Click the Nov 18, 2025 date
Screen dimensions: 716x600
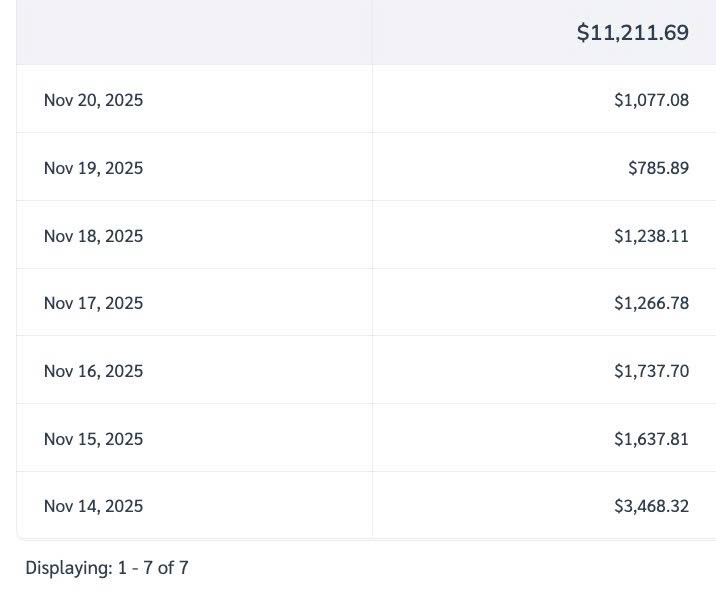[93, 236]
